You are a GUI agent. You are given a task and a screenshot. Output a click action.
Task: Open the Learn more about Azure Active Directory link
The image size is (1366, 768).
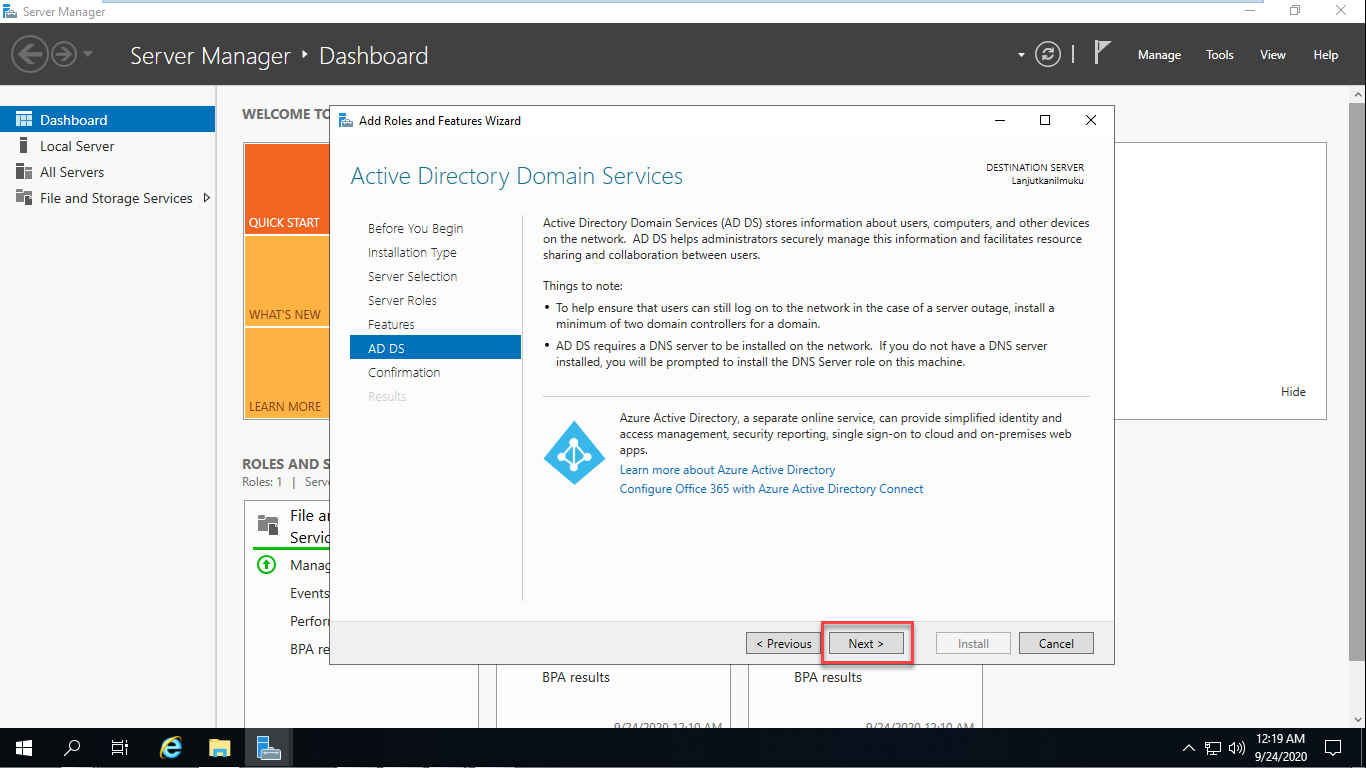(x=727, y=469)
